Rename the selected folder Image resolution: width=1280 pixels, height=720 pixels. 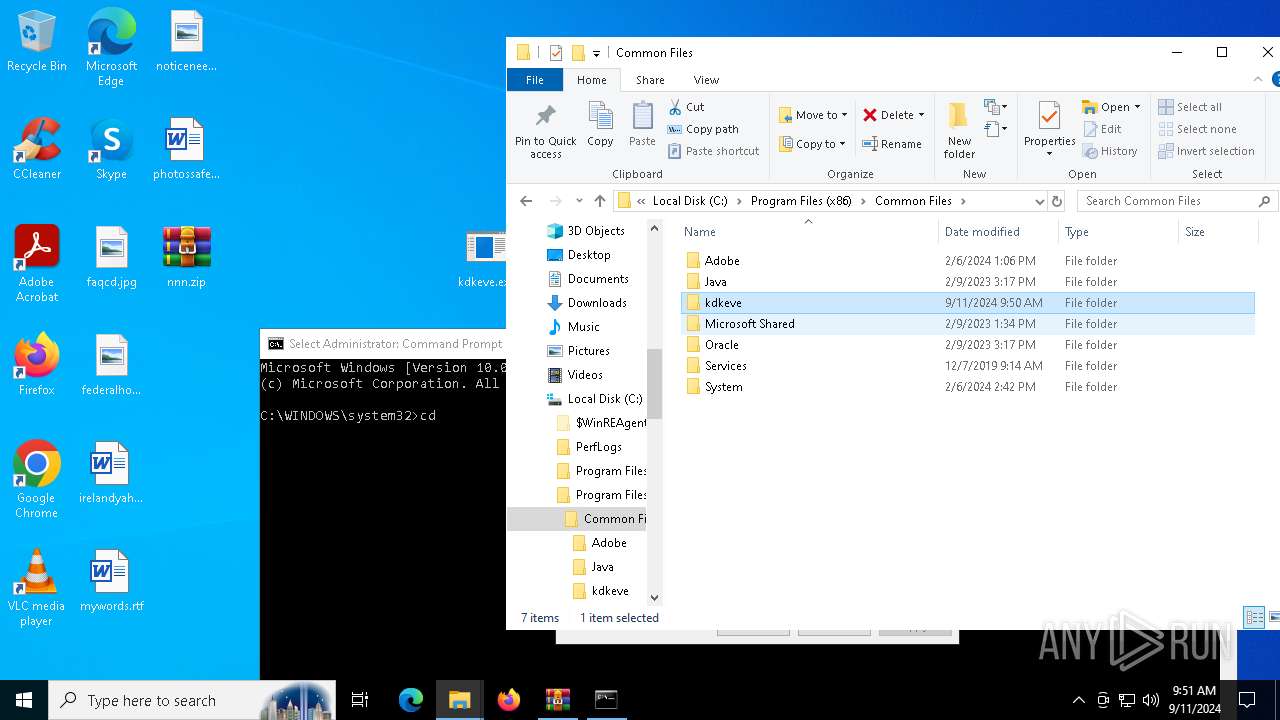click(892, 144)
